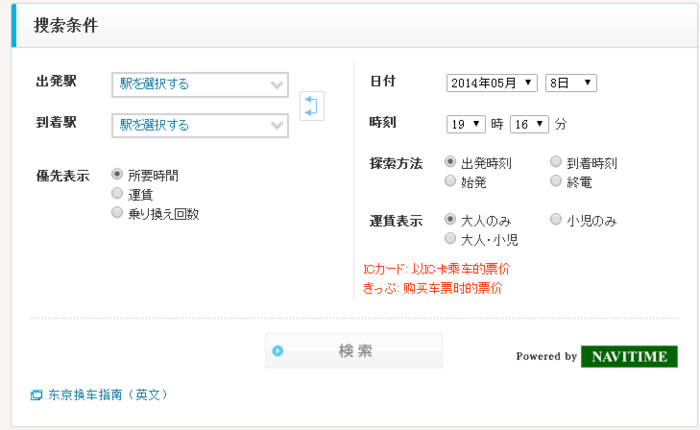This screenshot has width=700, height=430.
Task: Expand the 2014年05月 month selector
Action: [492, 83]
